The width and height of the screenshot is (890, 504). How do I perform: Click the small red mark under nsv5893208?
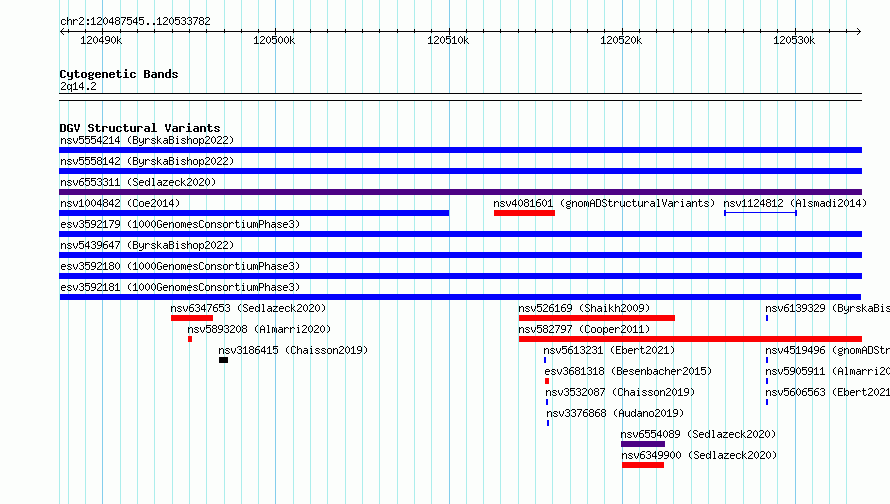point(190,339)
